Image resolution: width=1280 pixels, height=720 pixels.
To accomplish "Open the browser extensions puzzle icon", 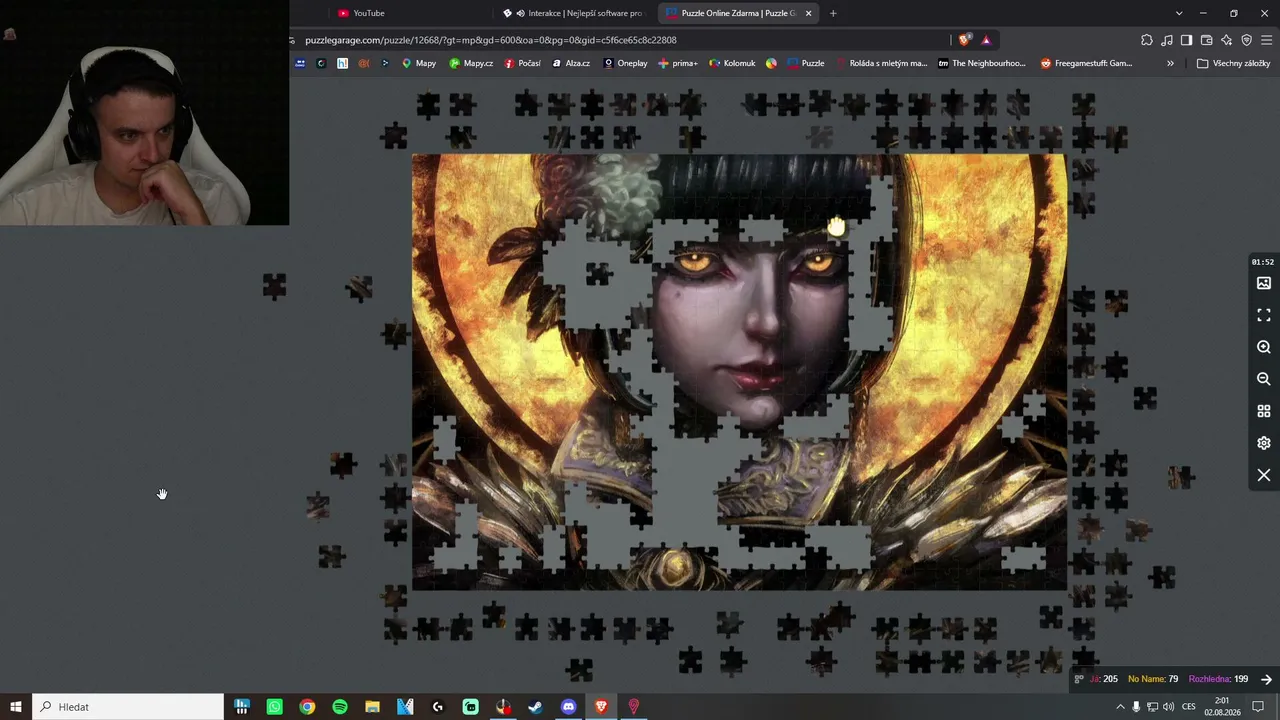I will click(x=1147, y=40).
